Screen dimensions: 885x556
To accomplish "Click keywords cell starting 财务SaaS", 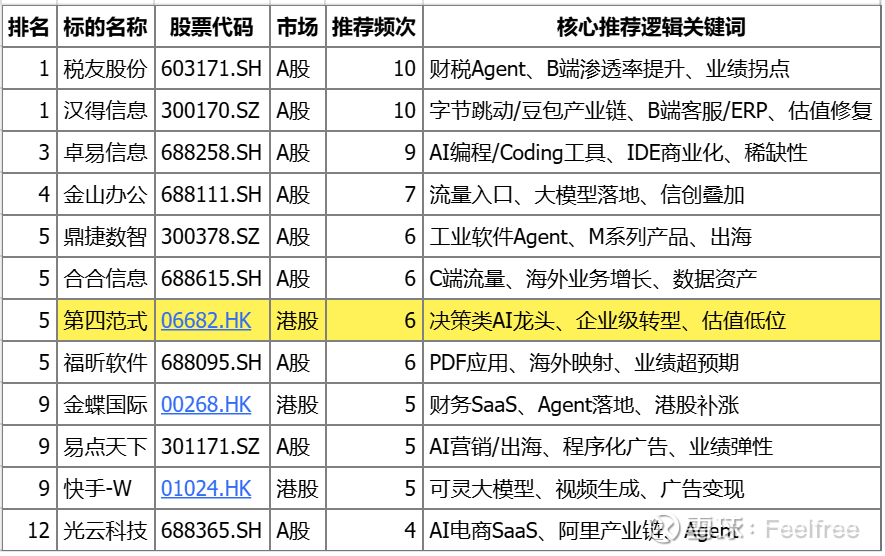I will (651, 405).
